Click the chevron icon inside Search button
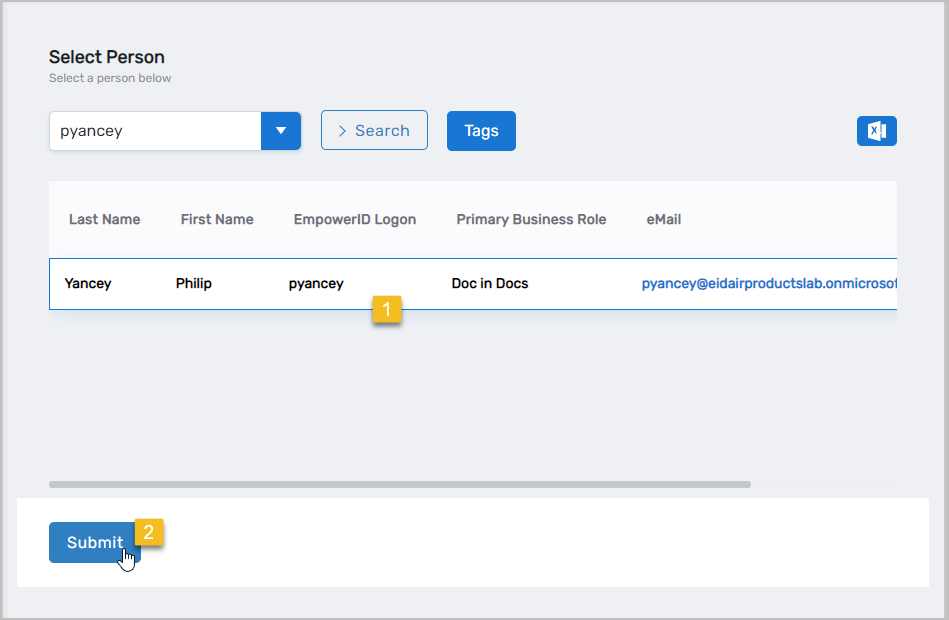The image size is (949, 620). coord(342,131)
